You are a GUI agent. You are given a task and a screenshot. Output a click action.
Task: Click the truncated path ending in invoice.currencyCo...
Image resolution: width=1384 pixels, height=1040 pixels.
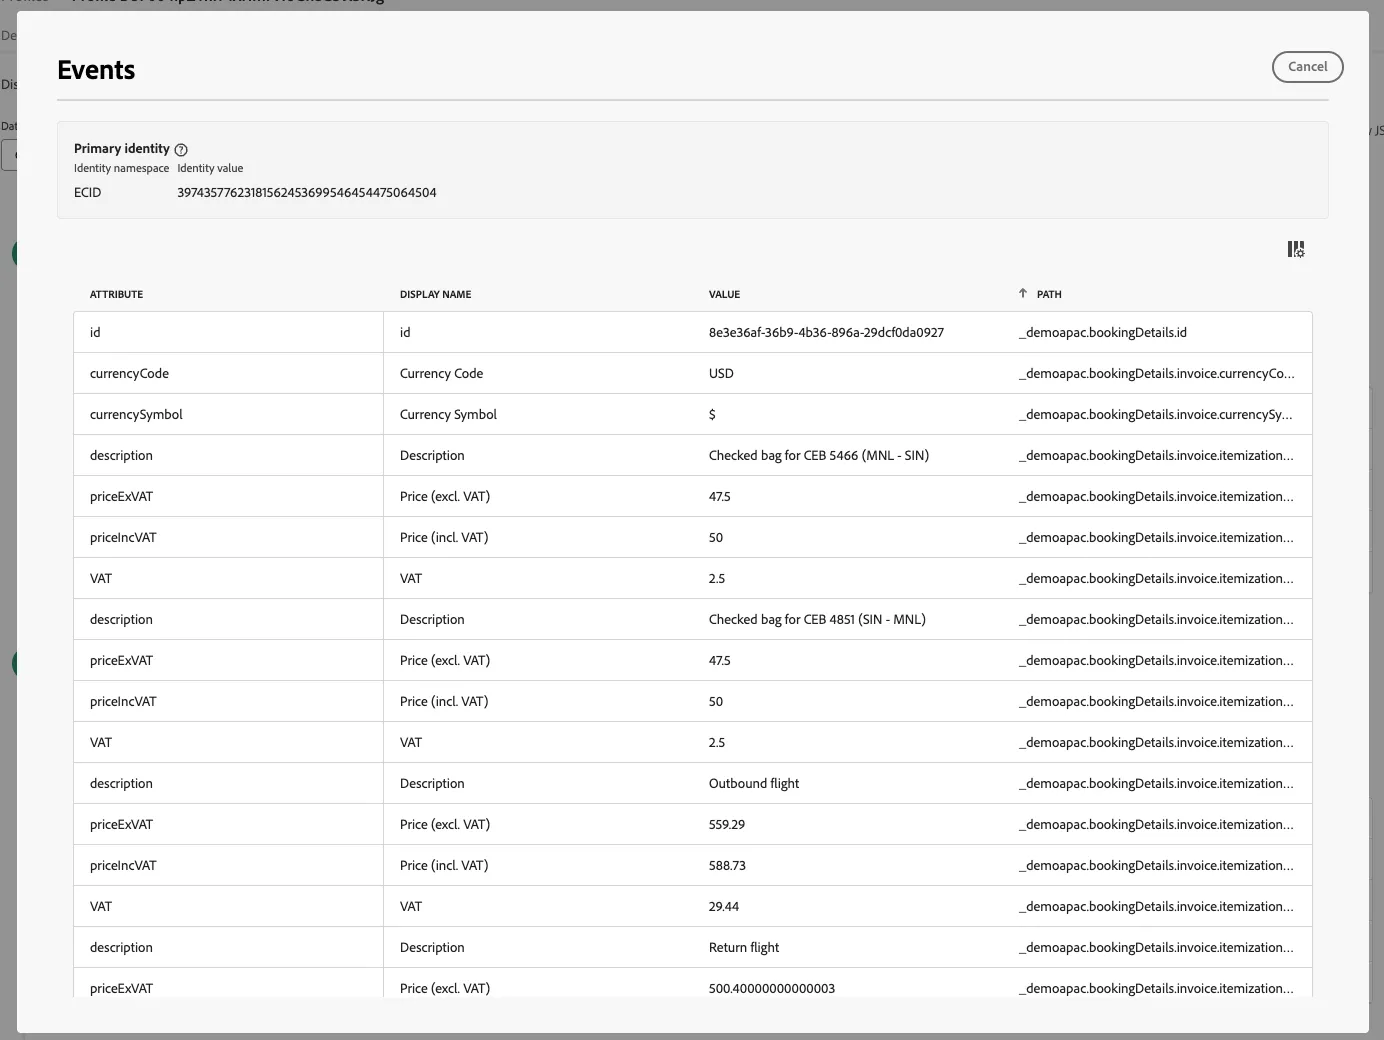(x=1157, y=374)
